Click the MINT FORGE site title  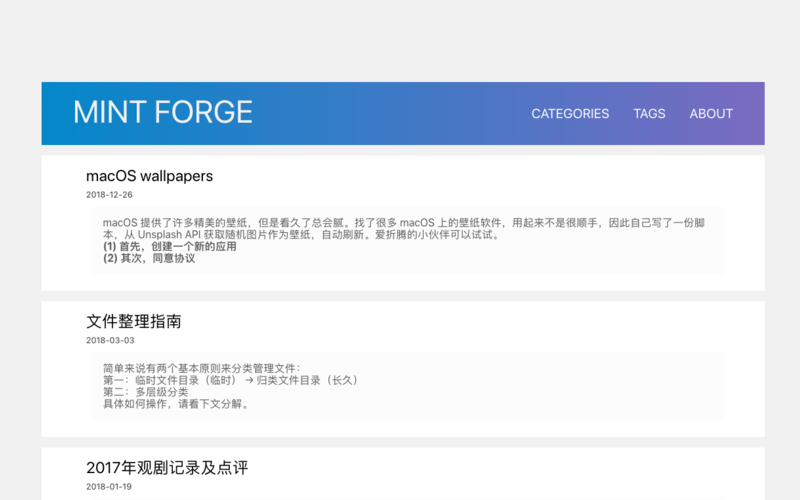click(163, 112)
